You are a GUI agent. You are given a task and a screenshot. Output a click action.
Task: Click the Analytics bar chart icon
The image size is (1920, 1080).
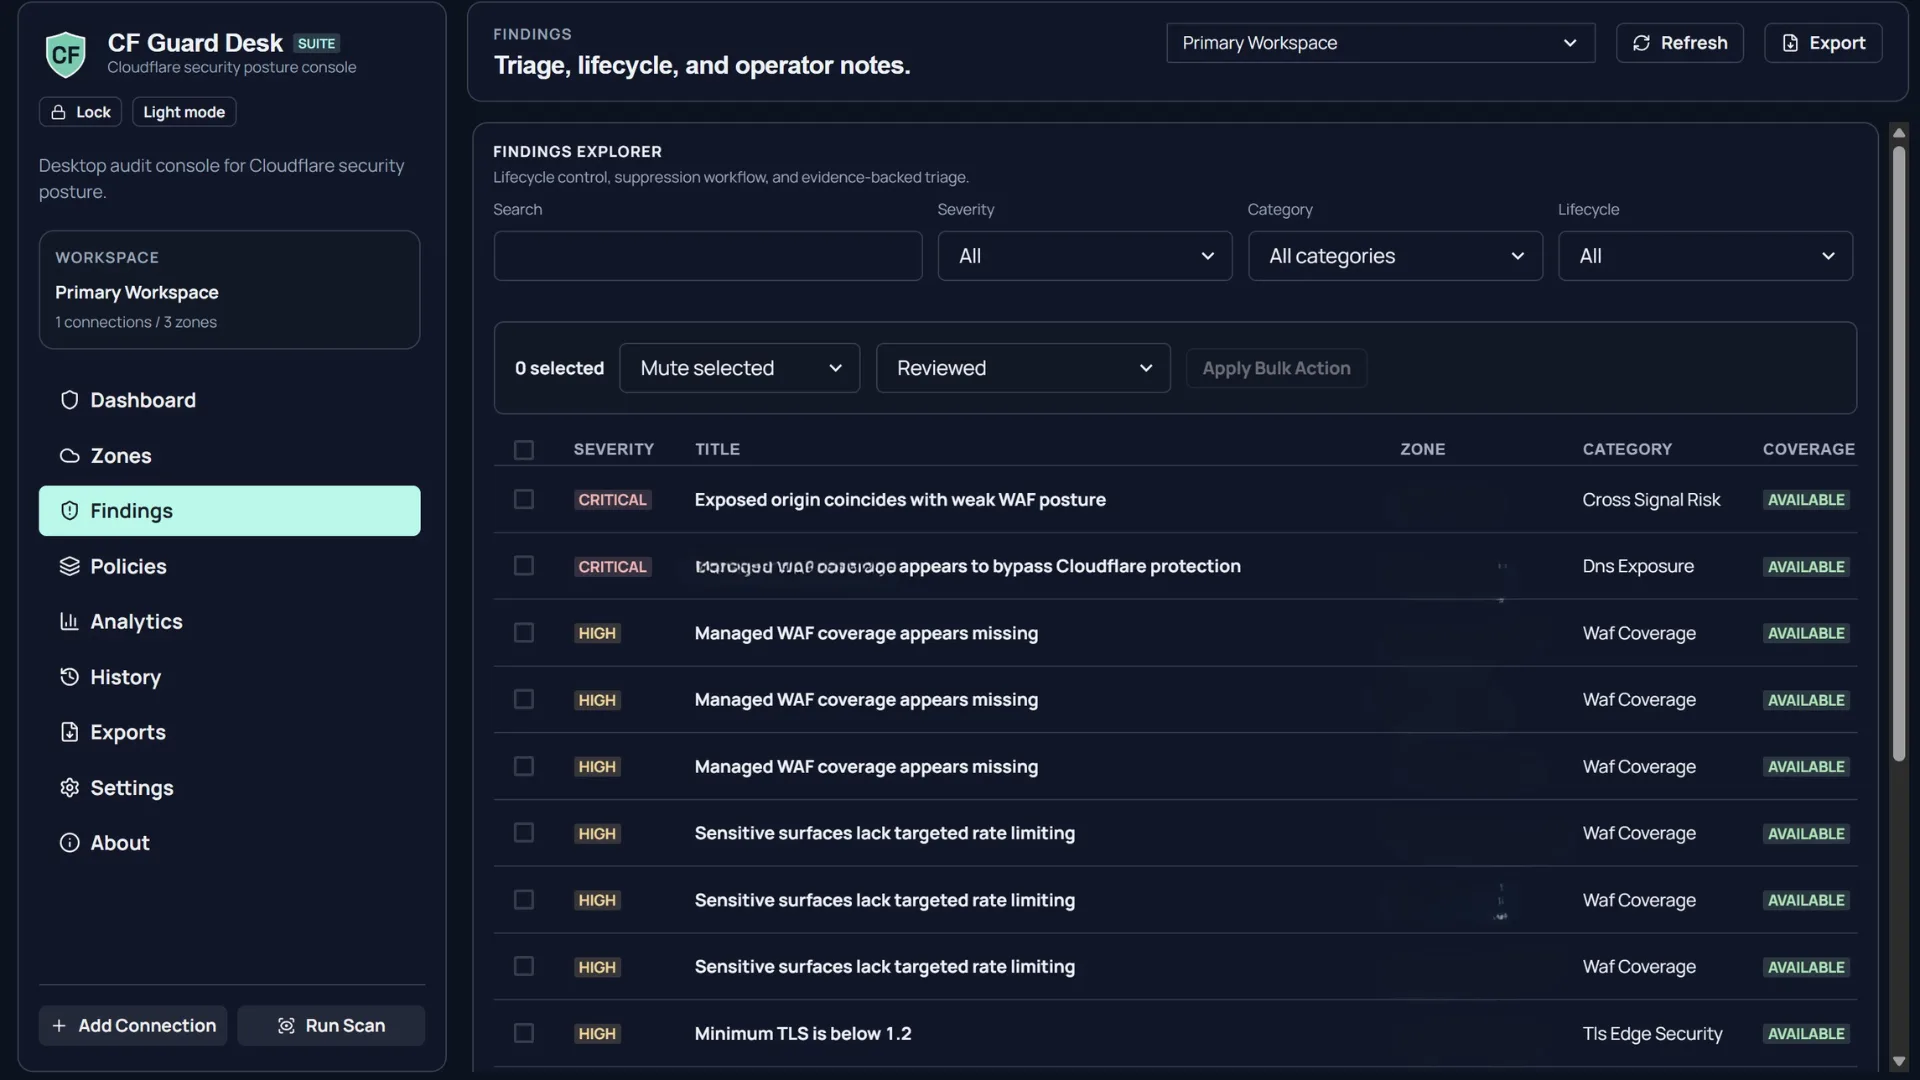click(69, 622)
